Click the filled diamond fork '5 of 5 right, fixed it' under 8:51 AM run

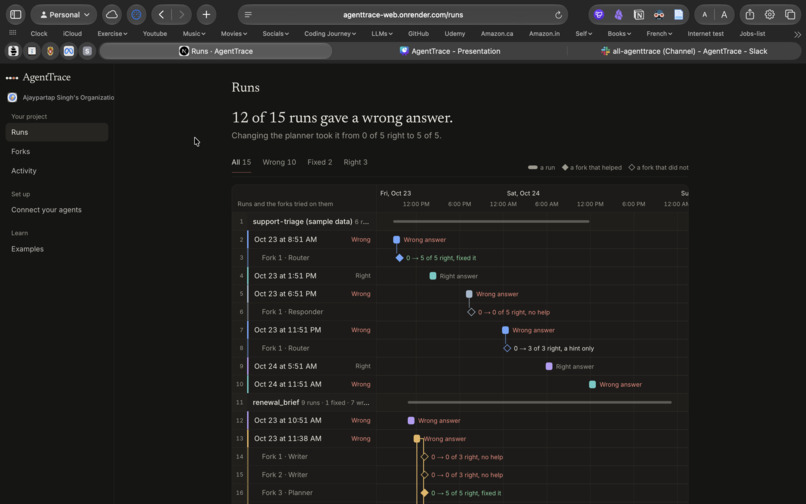pos(399,258)
